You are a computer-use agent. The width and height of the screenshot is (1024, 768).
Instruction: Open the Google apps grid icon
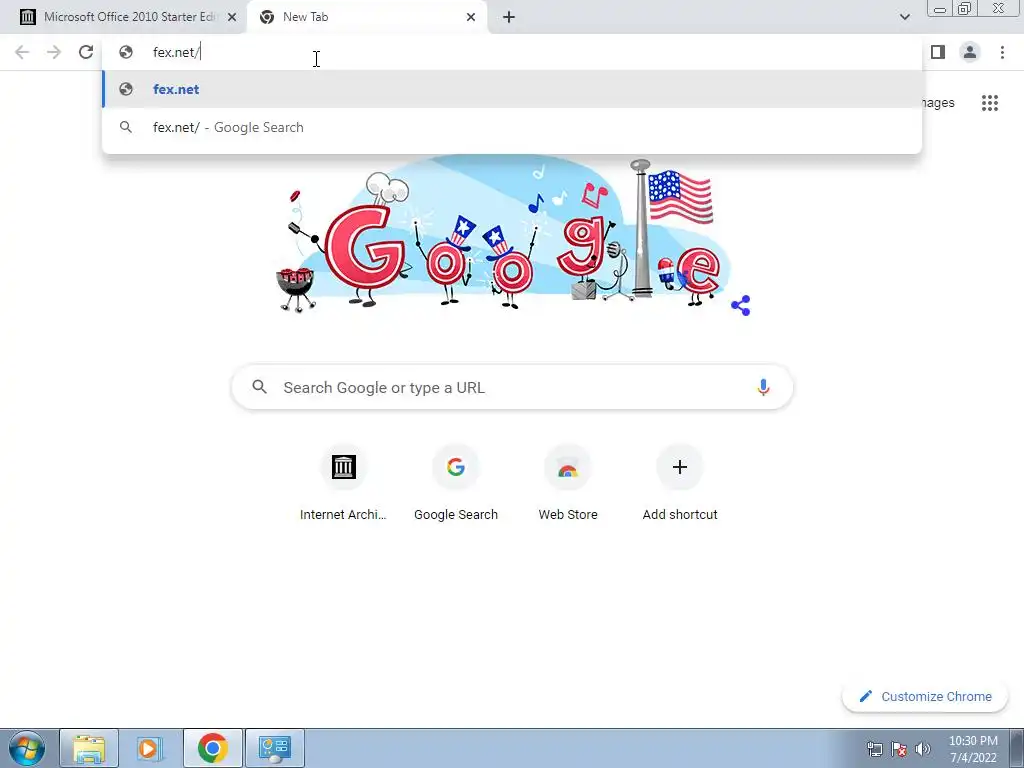coord(990,103)
